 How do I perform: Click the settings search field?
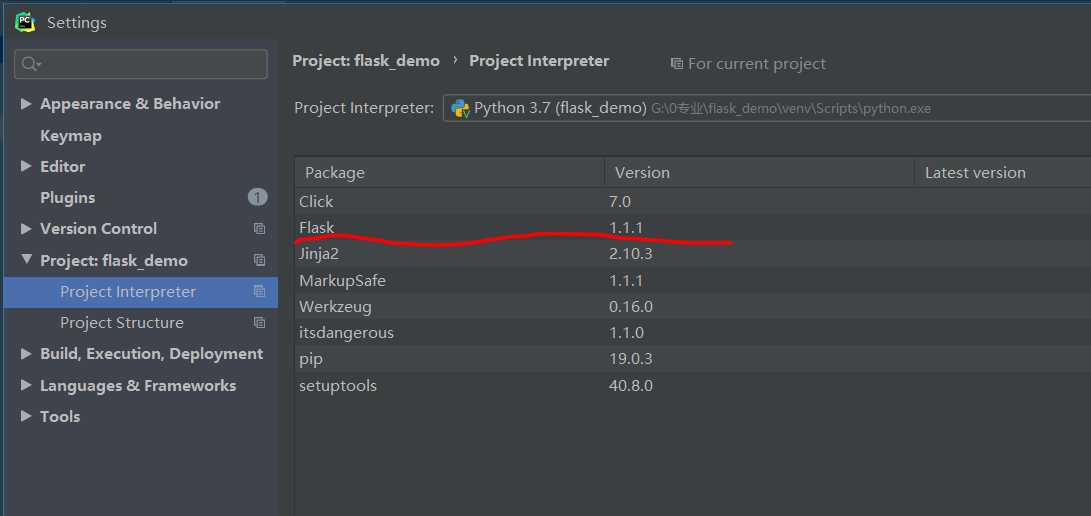tap(141, 64)
